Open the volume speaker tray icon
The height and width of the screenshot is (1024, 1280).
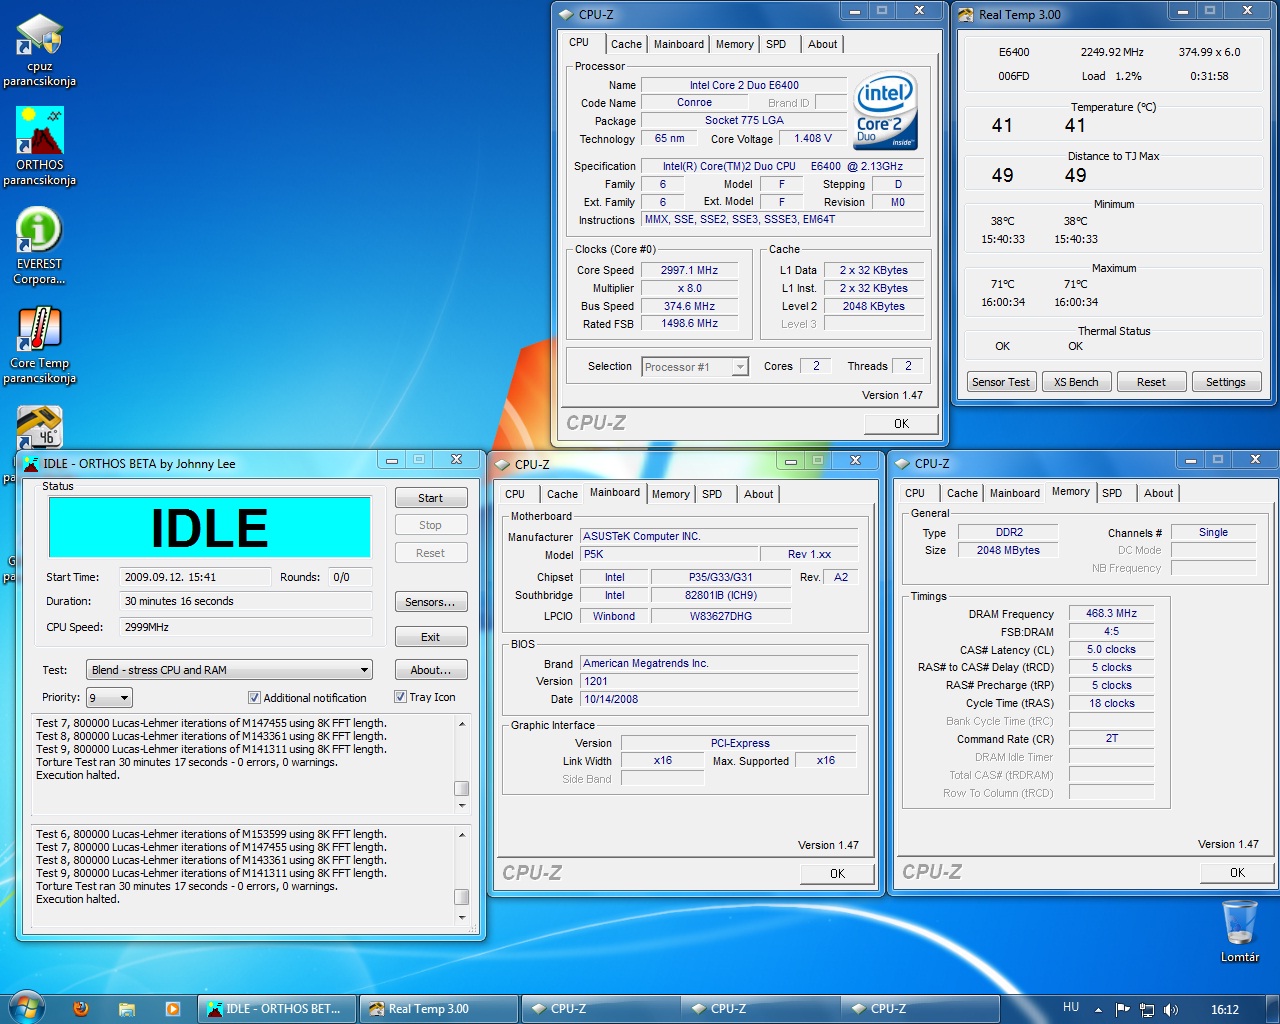click(x=1171, y=1010)
